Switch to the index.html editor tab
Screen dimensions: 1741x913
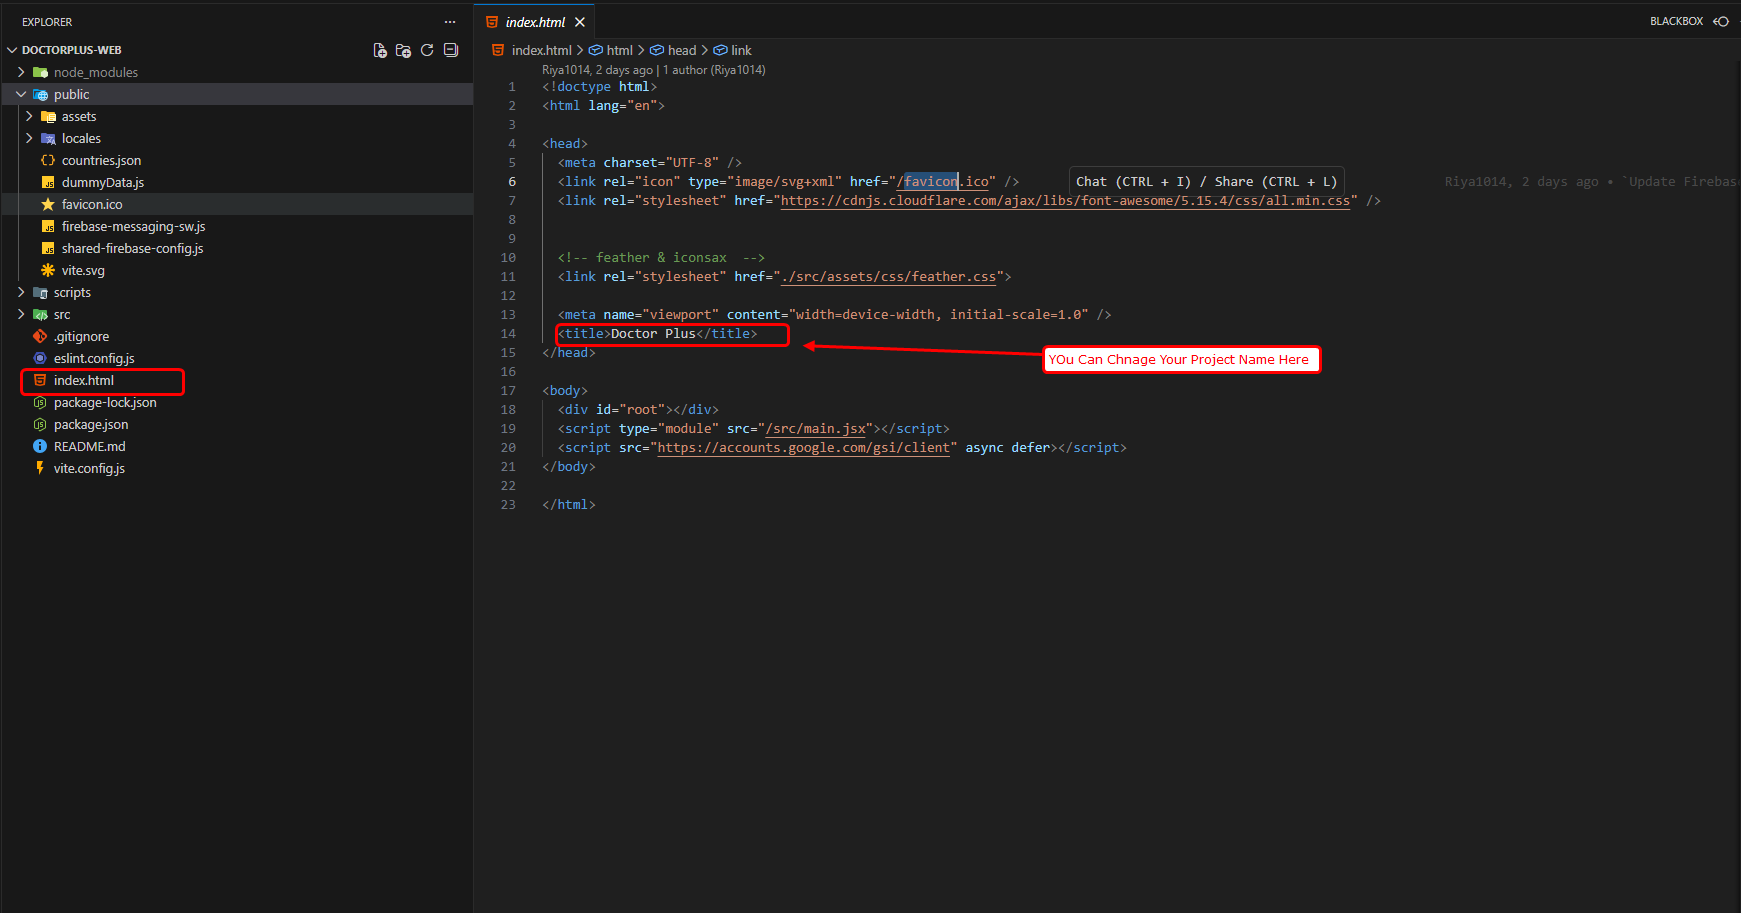(x=535, y=20)
